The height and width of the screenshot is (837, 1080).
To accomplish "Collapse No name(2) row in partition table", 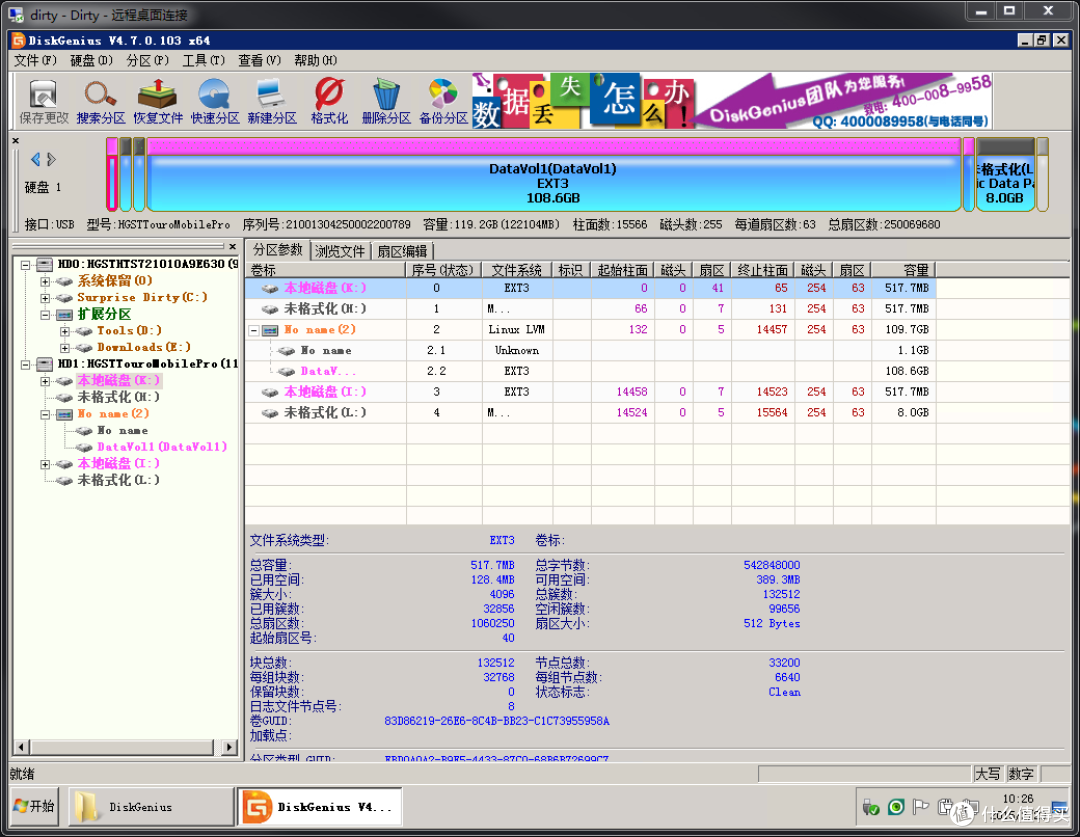I will click(253, 330).
